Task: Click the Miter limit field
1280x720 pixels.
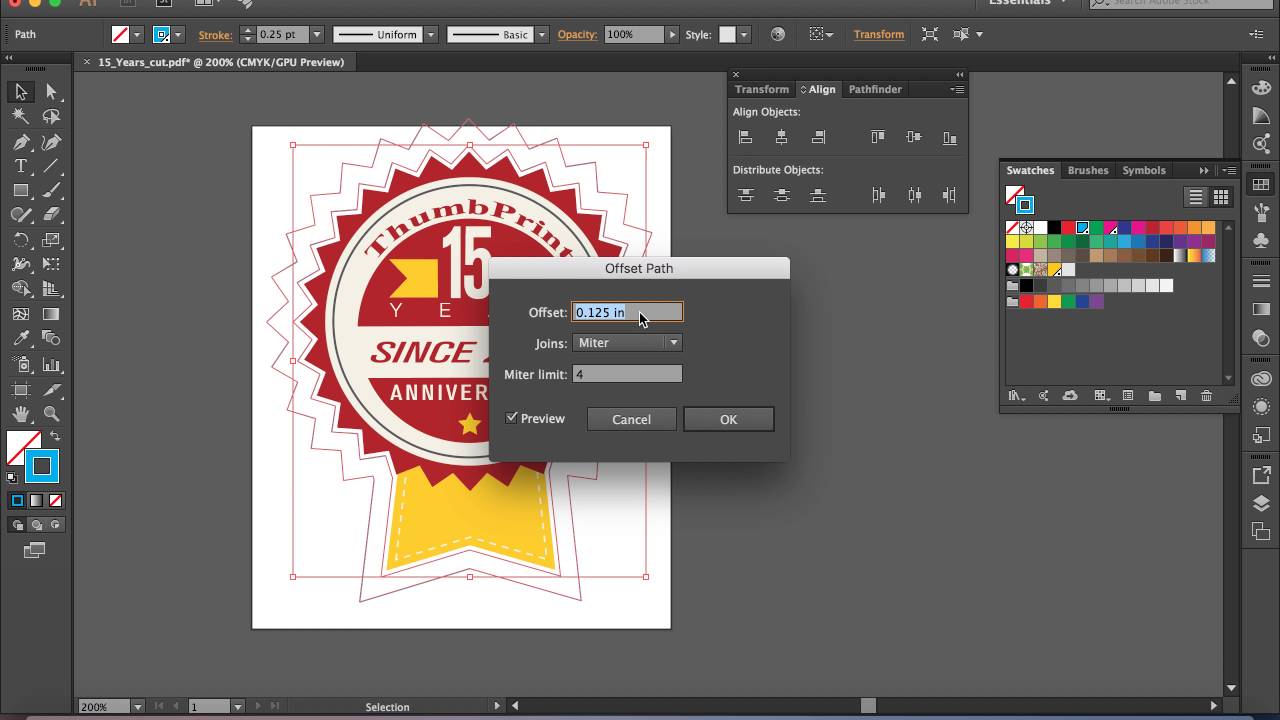Action: click(627, 374)
